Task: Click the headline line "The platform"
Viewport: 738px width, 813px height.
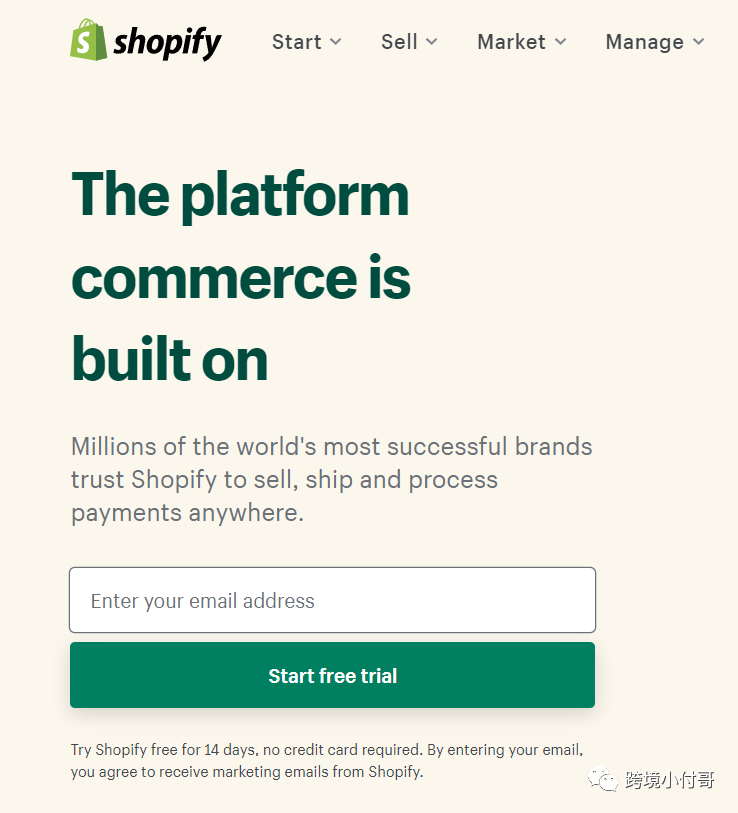Action: 240,193
